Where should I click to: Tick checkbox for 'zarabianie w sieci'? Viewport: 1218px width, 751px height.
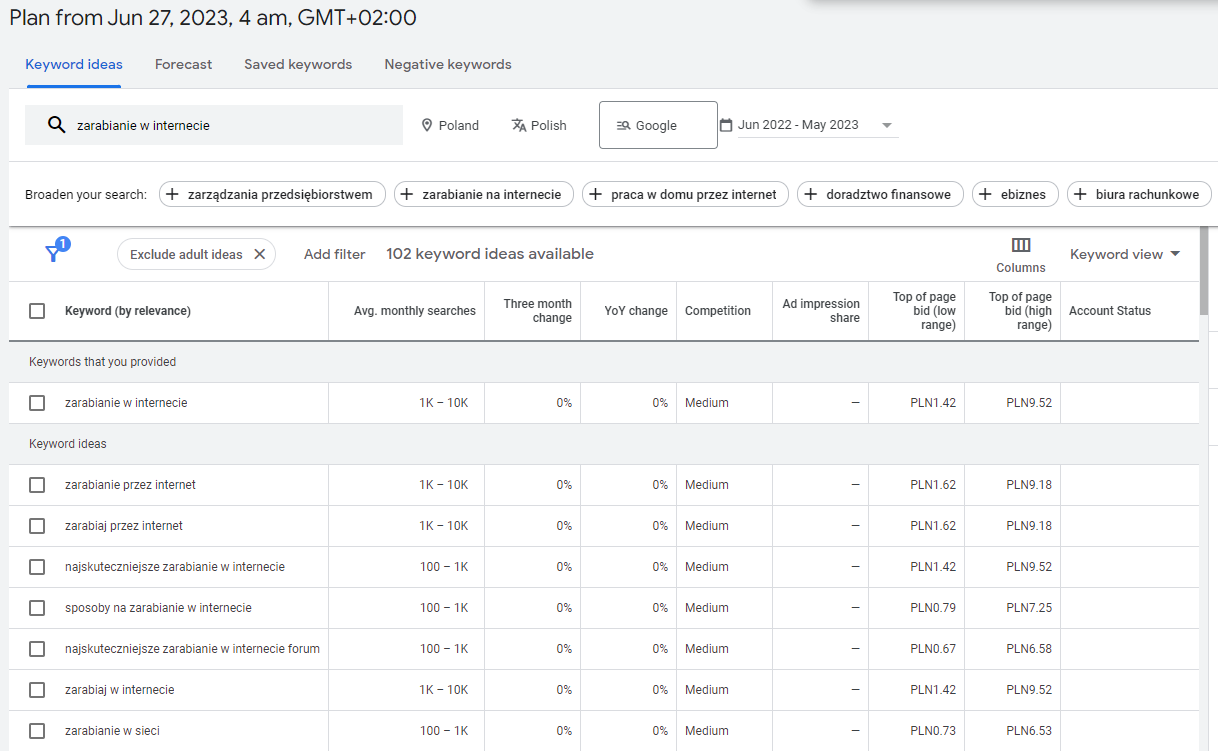click(37, 731)
